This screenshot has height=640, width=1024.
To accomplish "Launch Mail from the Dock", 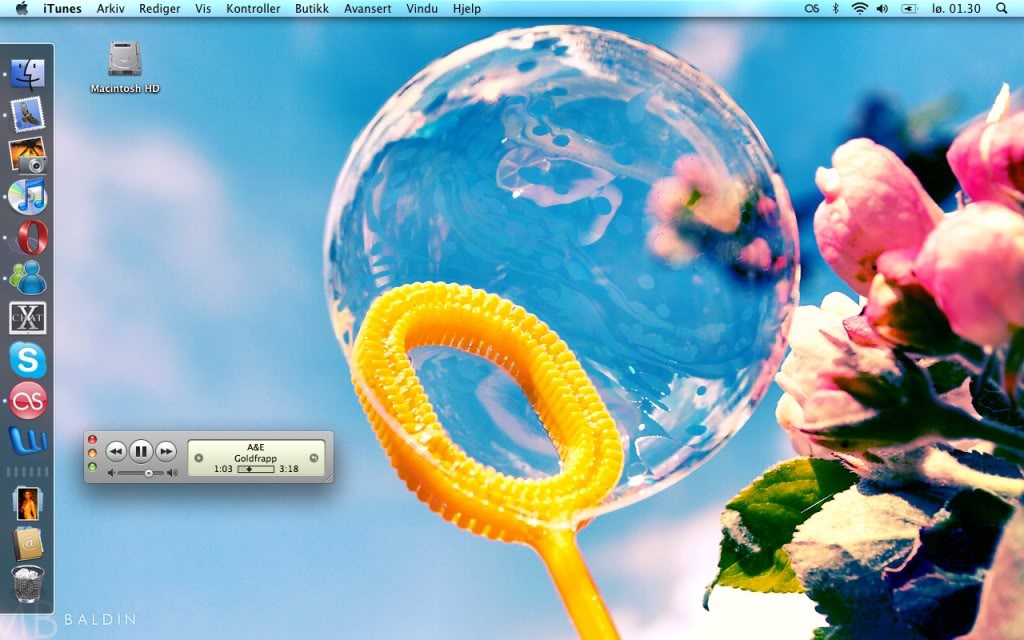I will (x=28, y=115).
